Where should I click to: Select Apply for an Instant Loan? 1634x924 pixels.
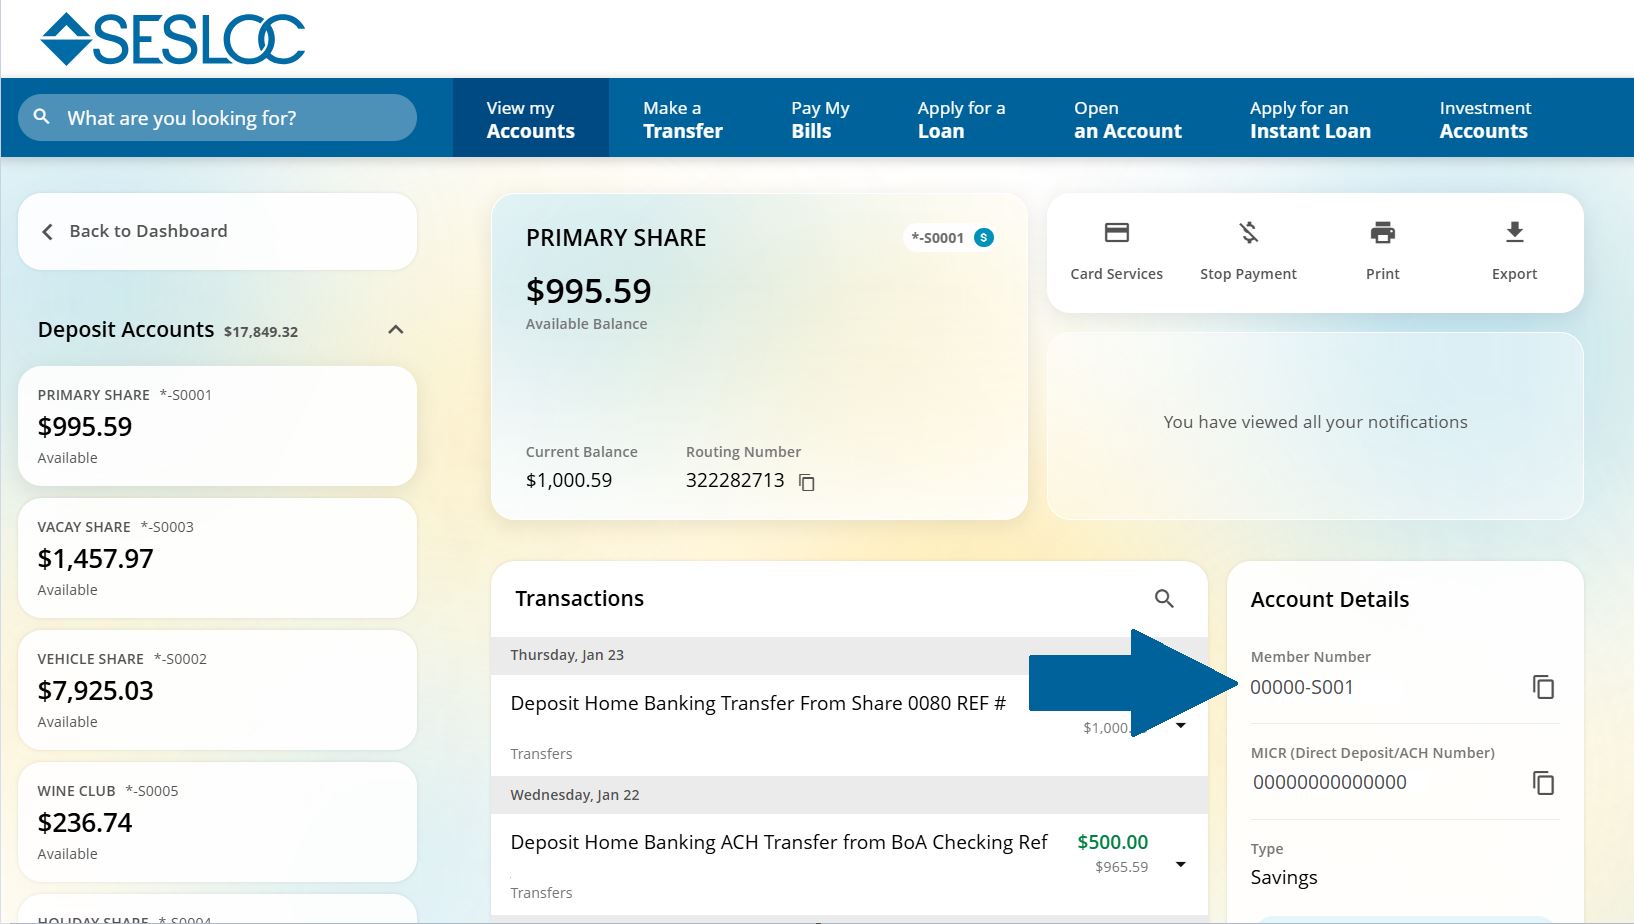[1310, 118]
